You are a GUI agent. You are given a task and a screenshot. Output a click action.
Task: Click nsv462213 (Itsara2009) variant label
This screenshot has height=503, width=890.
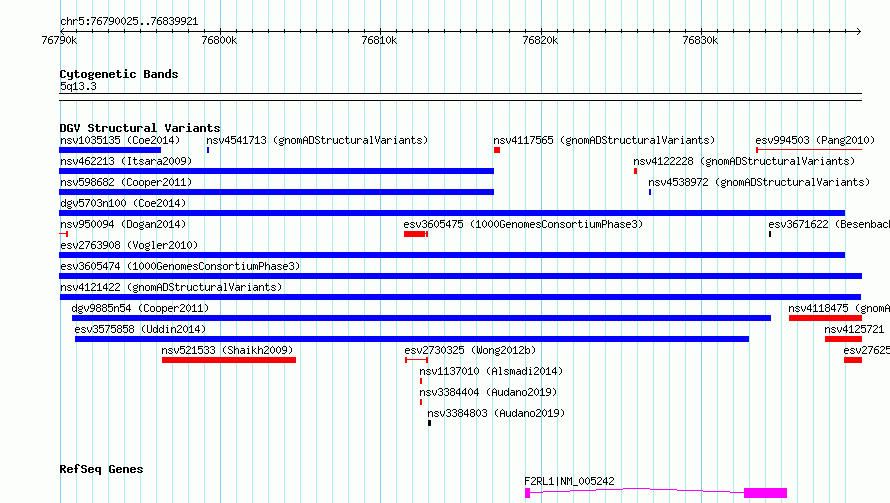pyautogui.click(x=126, y=161)
